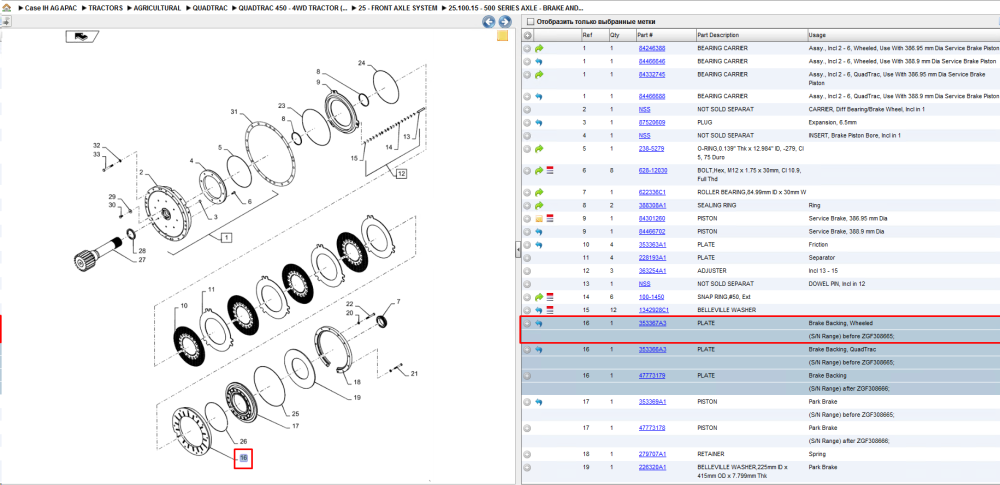Screen dimensions: 1000x485
Task: Open part number link 228193A1
Action: coord(652,258)
